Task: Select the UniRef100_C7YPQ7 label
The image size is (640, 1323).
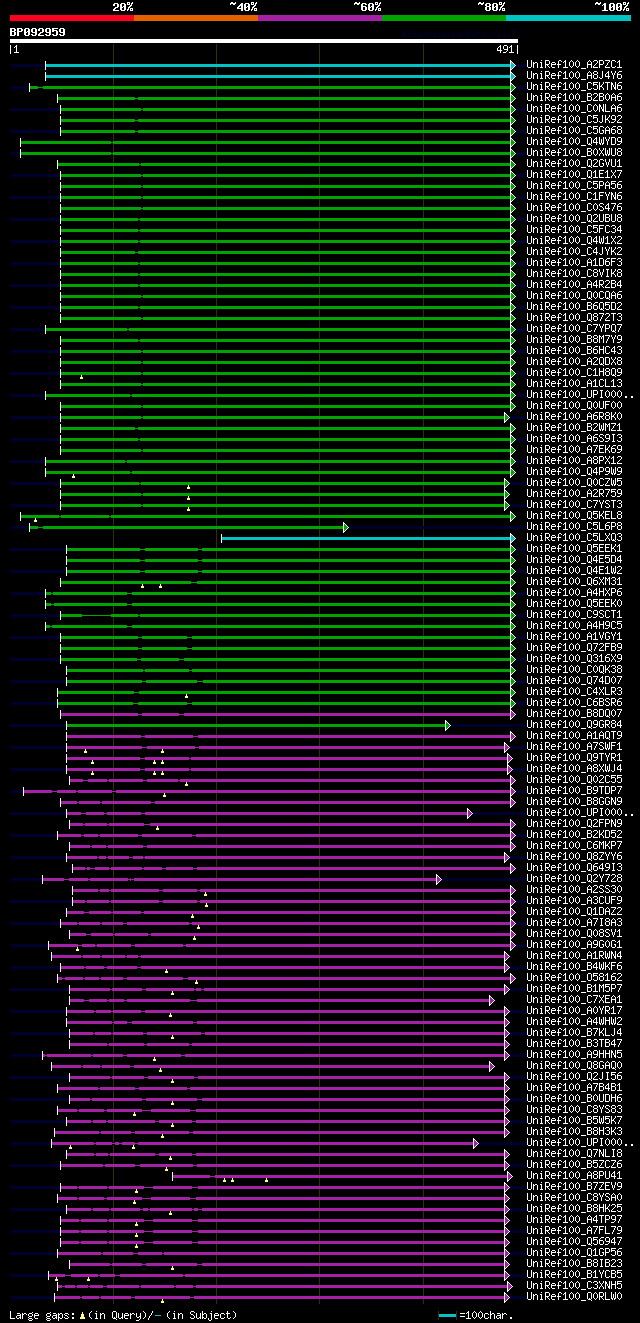Action: point(574,328)
